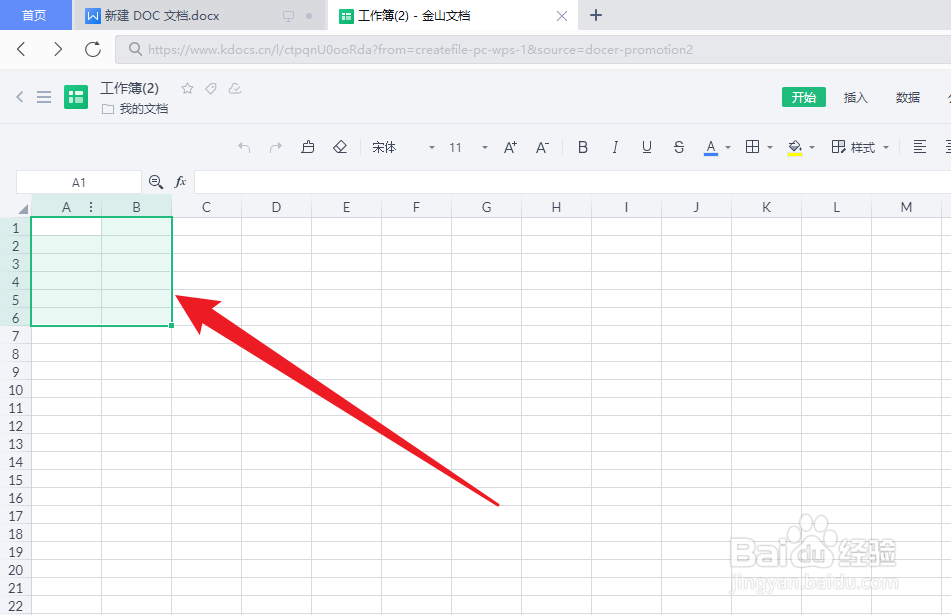Select row 10 header
The width and height of the screenshot is (951, 615).
[16, 390]
